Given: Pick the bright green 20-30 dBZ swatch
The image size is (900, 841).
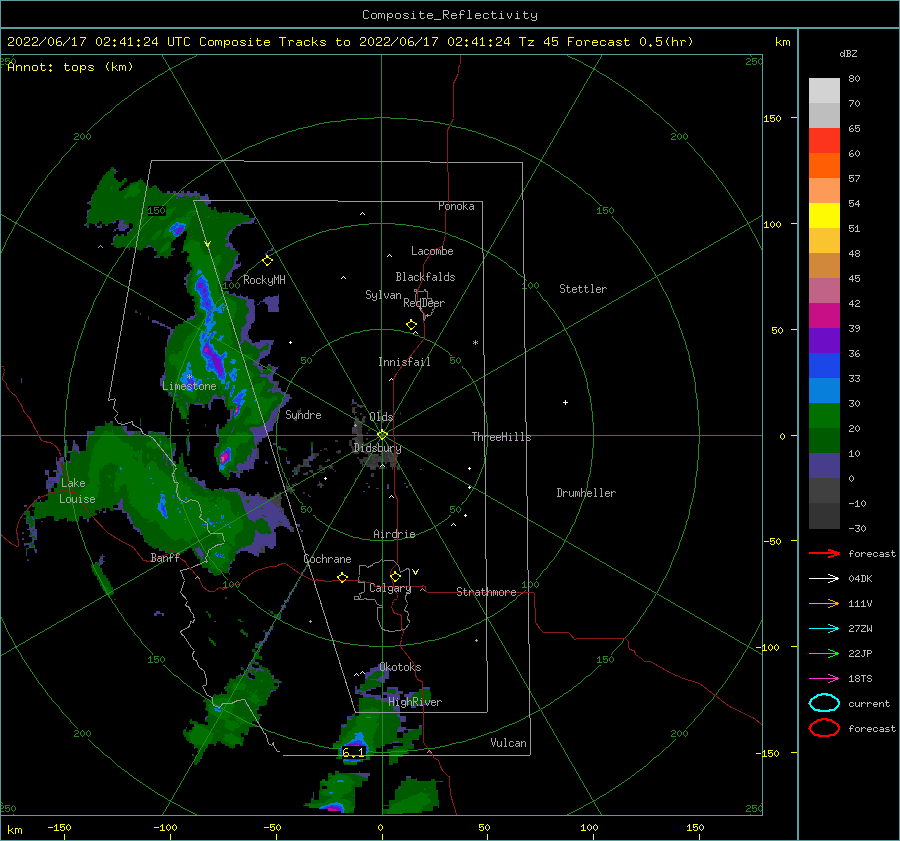Looking at the screenshot, I should (x=824, y=416).
